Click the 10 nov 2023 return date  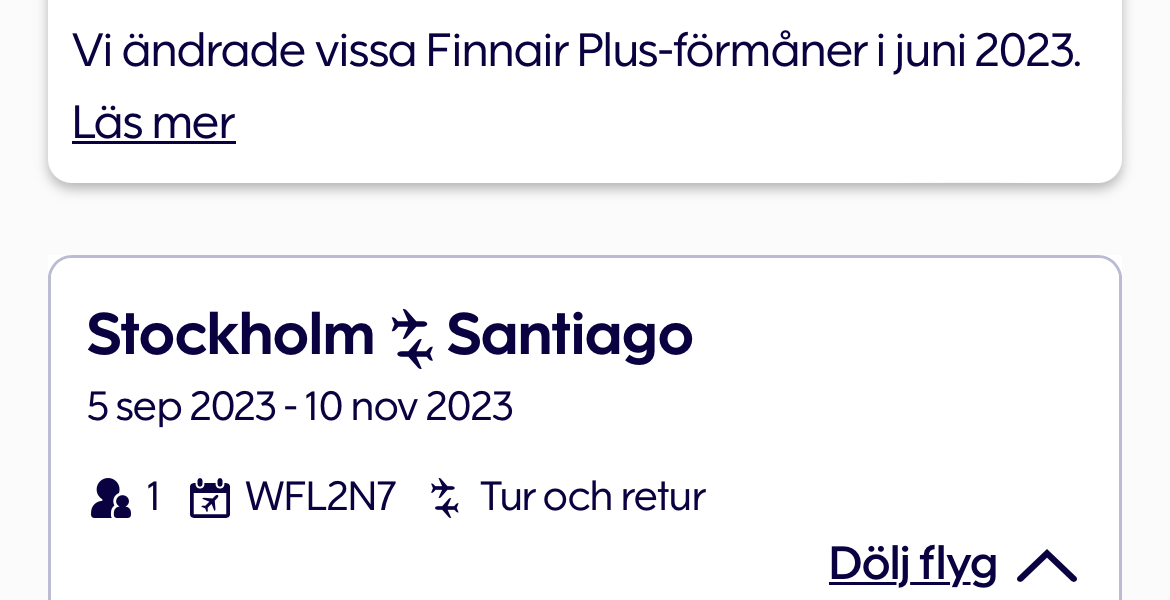click(408, 407)
